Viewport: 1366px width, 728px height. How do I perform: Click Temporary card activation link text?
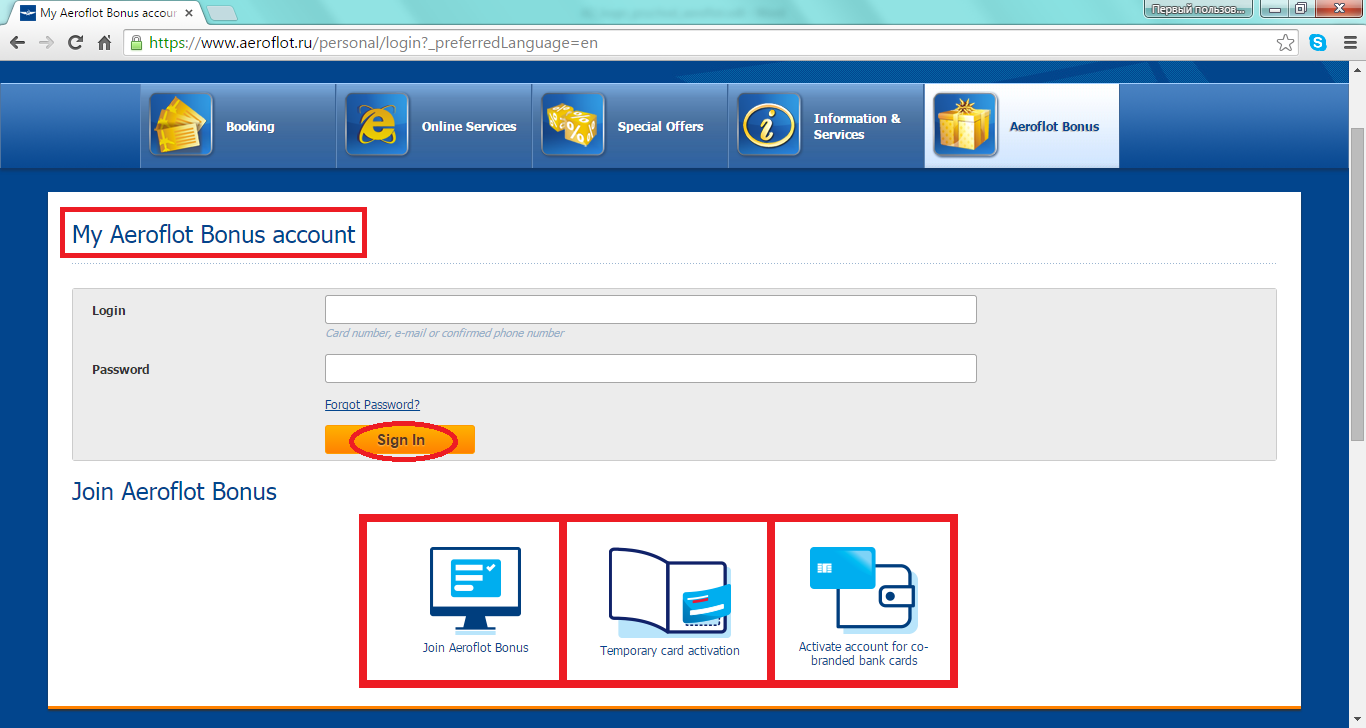tap(670, 651)
